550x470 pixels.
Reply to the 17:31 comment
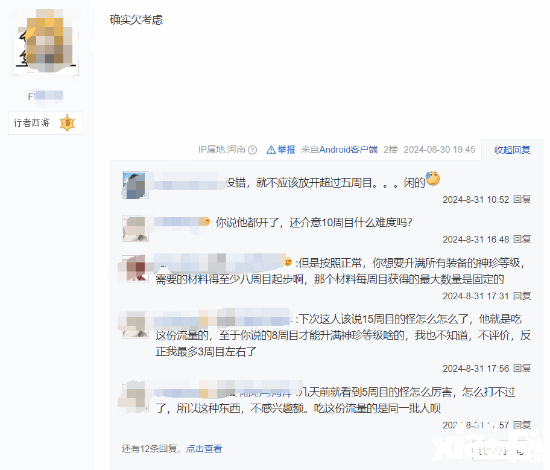tap(522, 296)
